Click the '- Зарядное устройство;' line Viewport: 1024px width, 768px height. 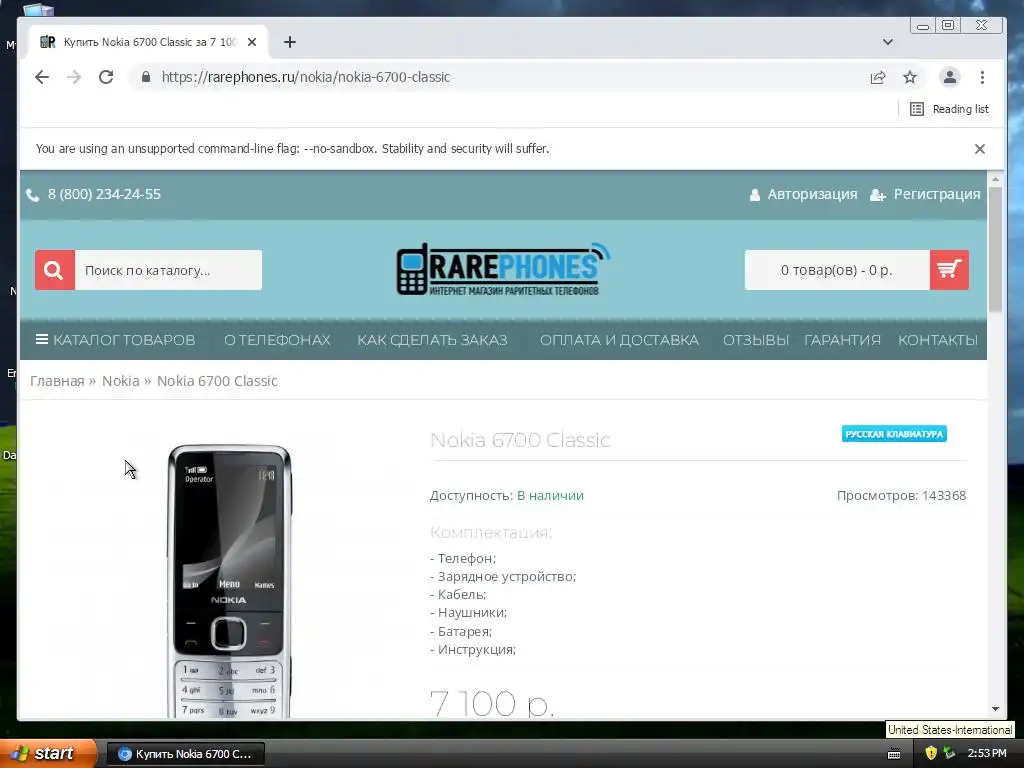[503, 577]
